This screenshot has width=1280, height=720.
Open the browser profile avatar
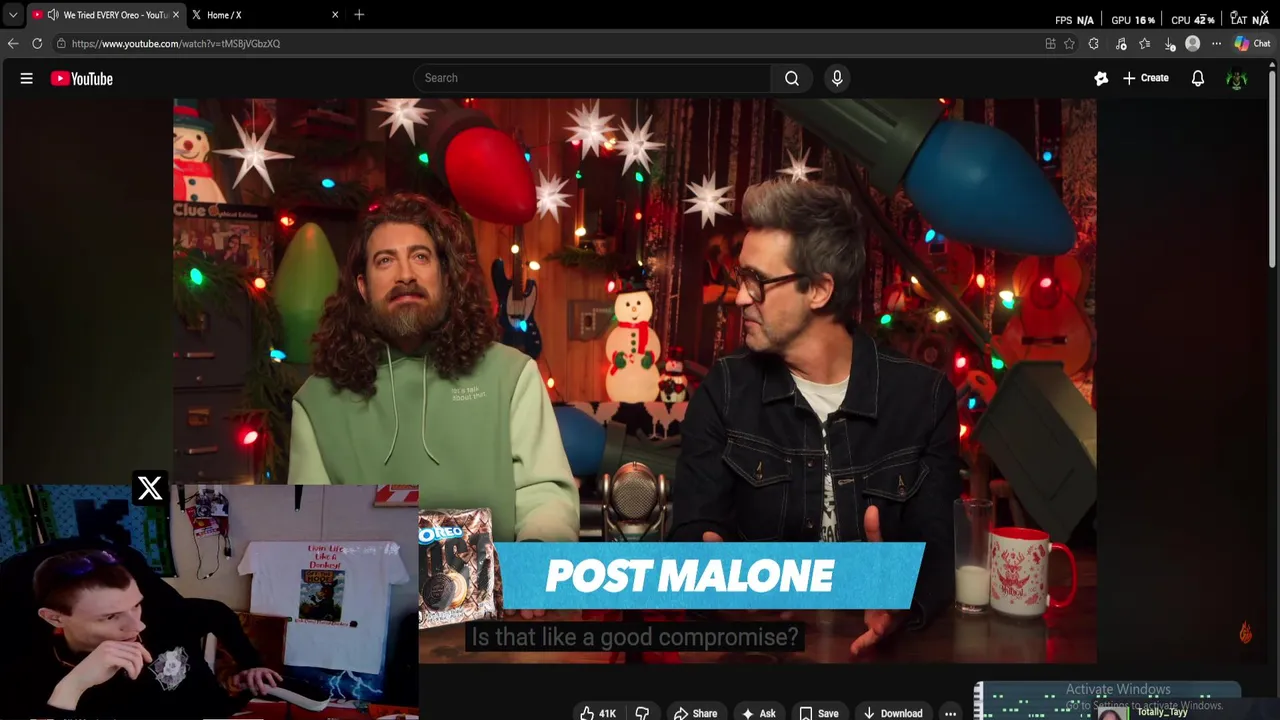1192,44
